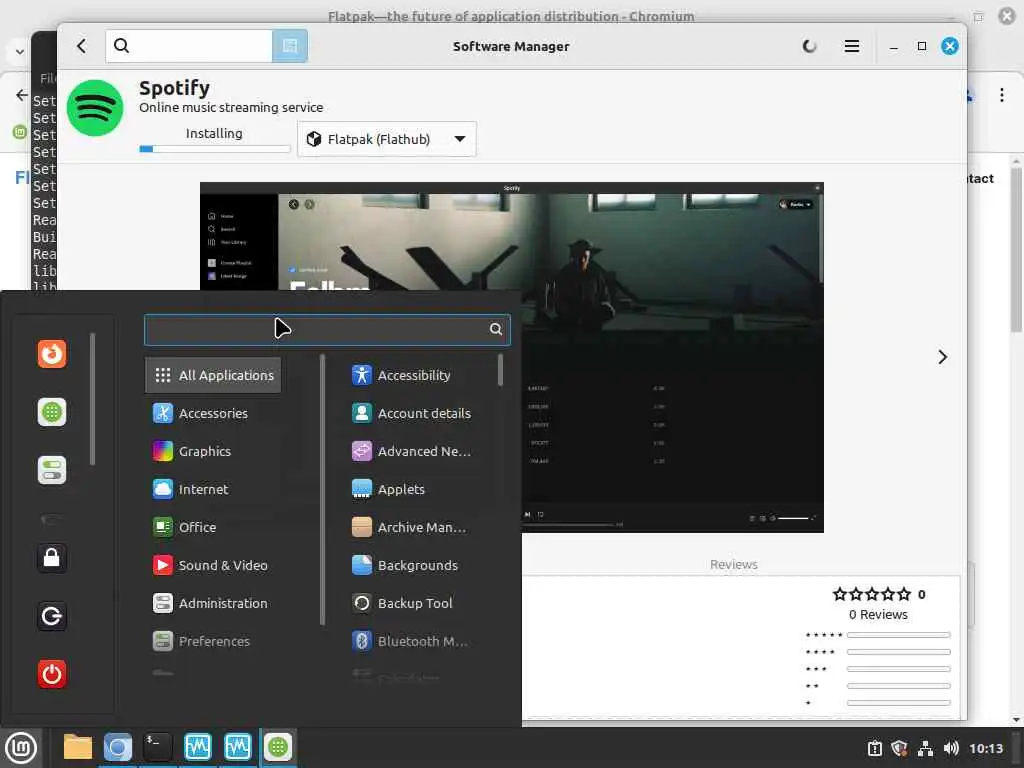Show the next Spotify screenshot
Viewport: 1024px width, 768px height.
click(942, 357)
